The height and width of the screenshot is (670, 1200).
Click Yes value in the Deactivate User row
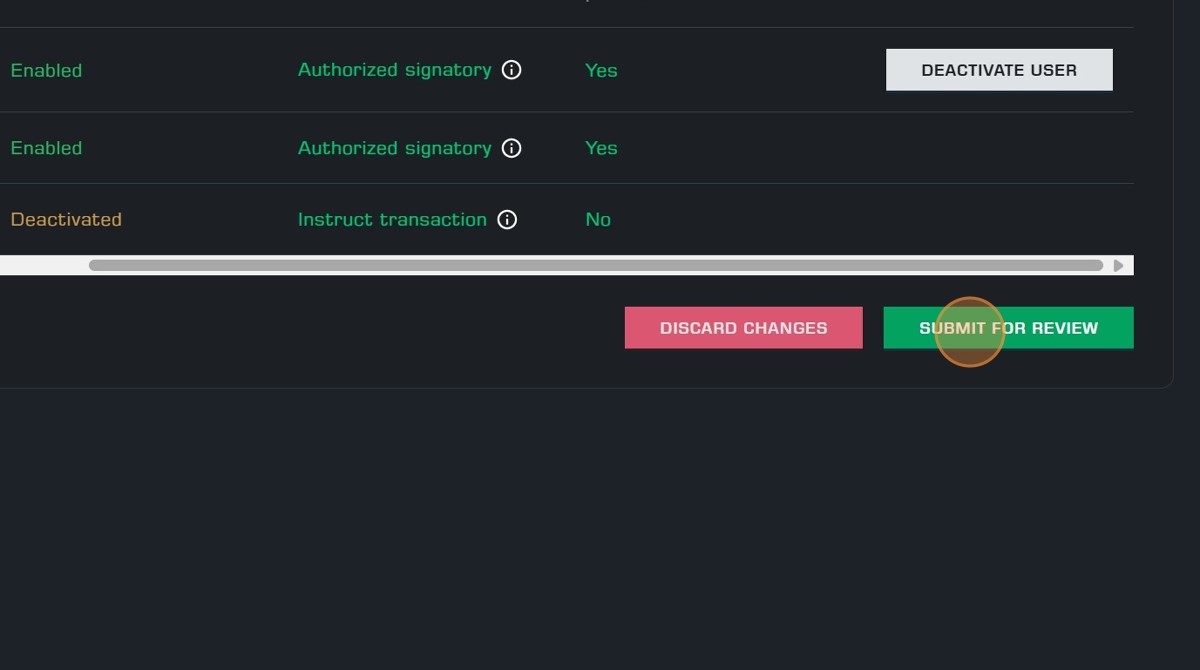point(601,70)
